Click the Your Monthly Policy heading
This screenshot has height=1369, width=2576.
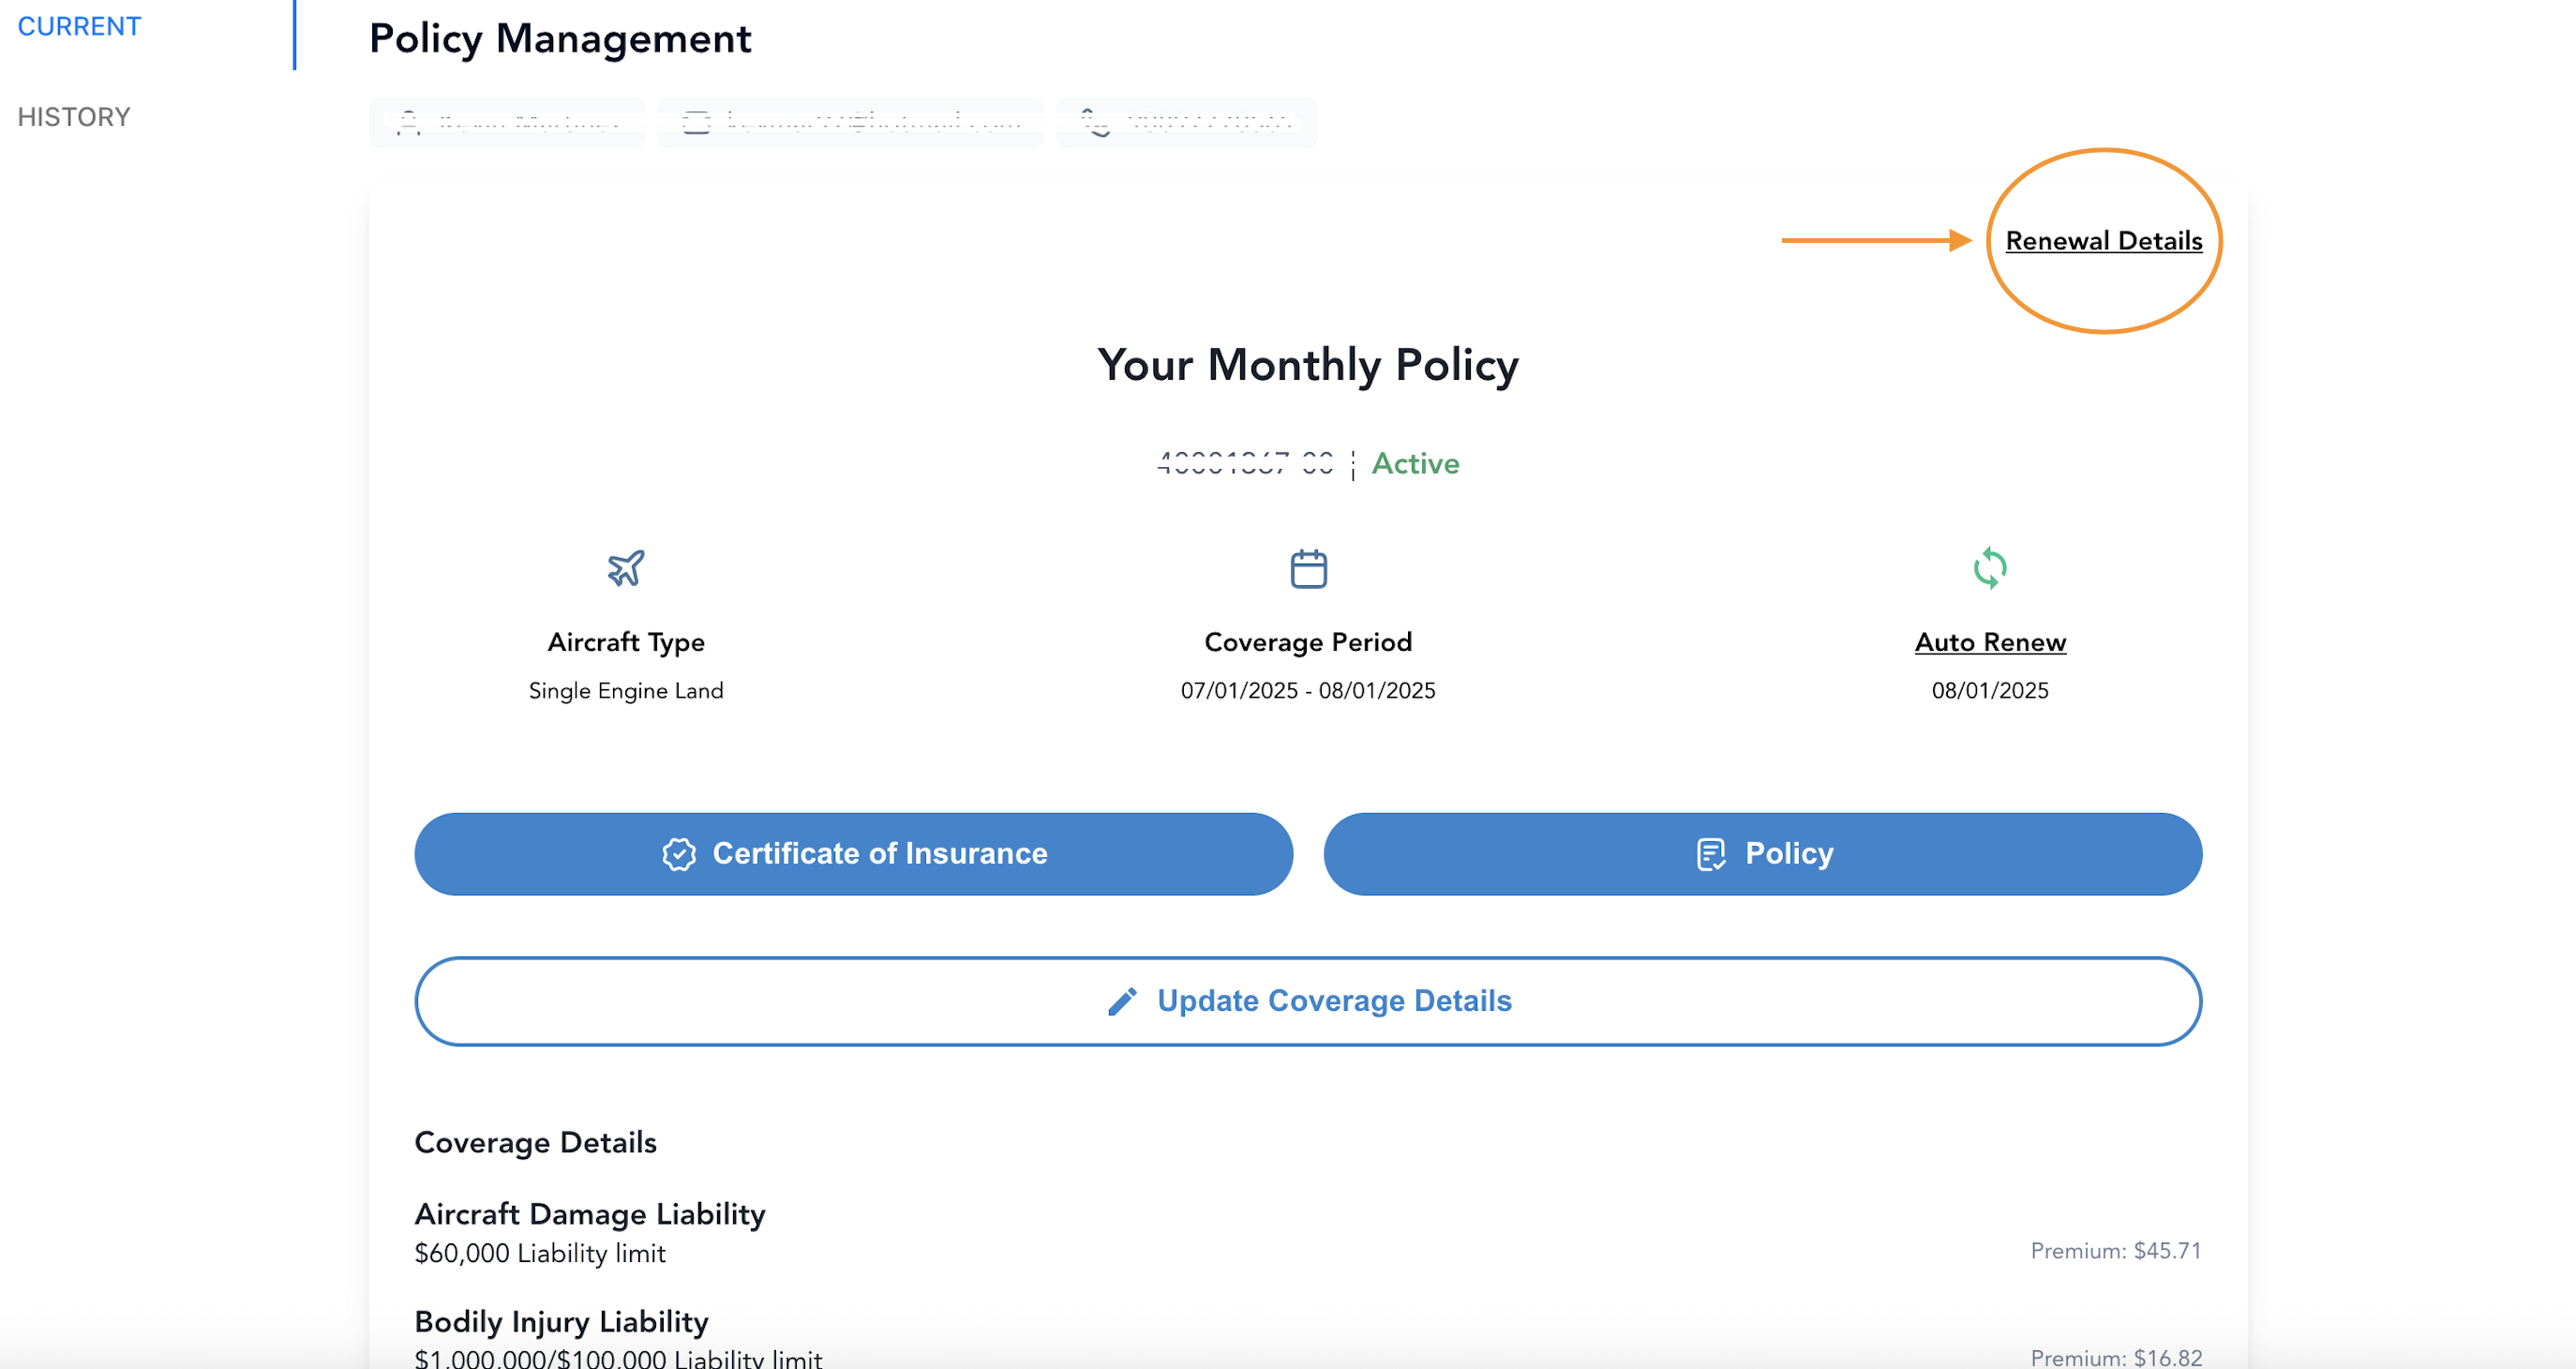(1308, 365)
